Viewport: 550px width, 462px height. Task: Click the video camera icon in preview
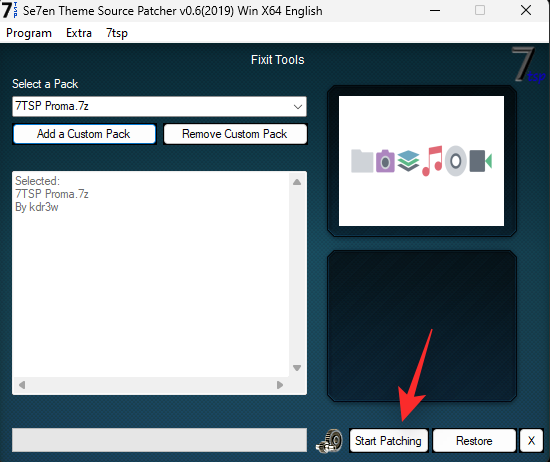[481, 161]
